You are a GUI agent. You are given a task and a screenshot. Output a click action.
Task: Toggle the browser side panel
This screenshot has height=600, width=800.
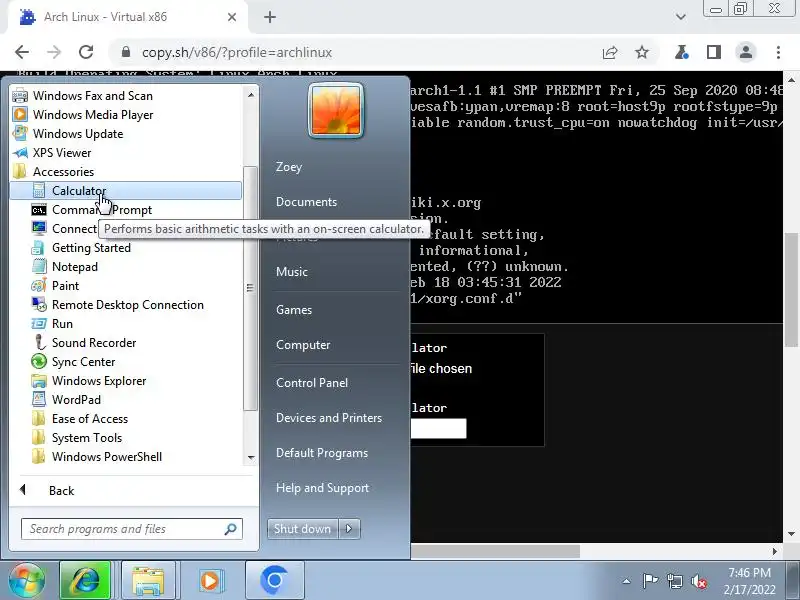[x=714, y=52]
